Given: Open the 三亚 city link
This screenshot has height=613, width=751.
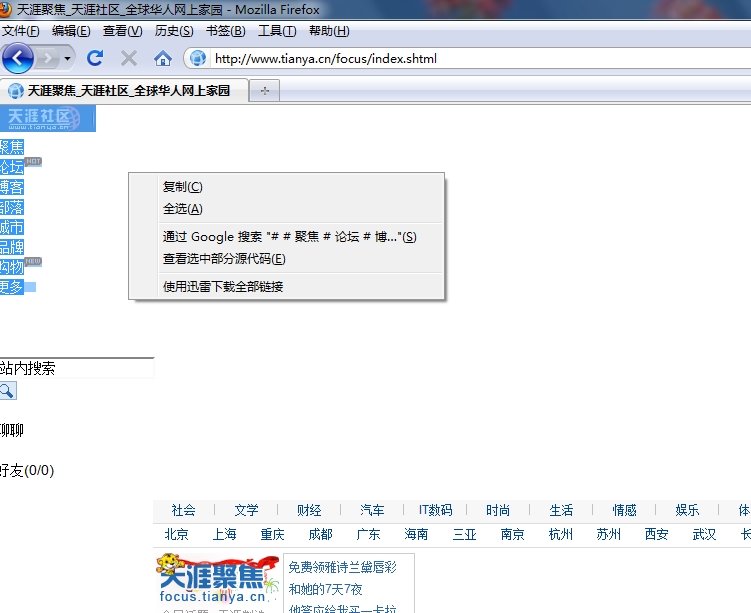Looking at the screenshot, I should (465, 534).
